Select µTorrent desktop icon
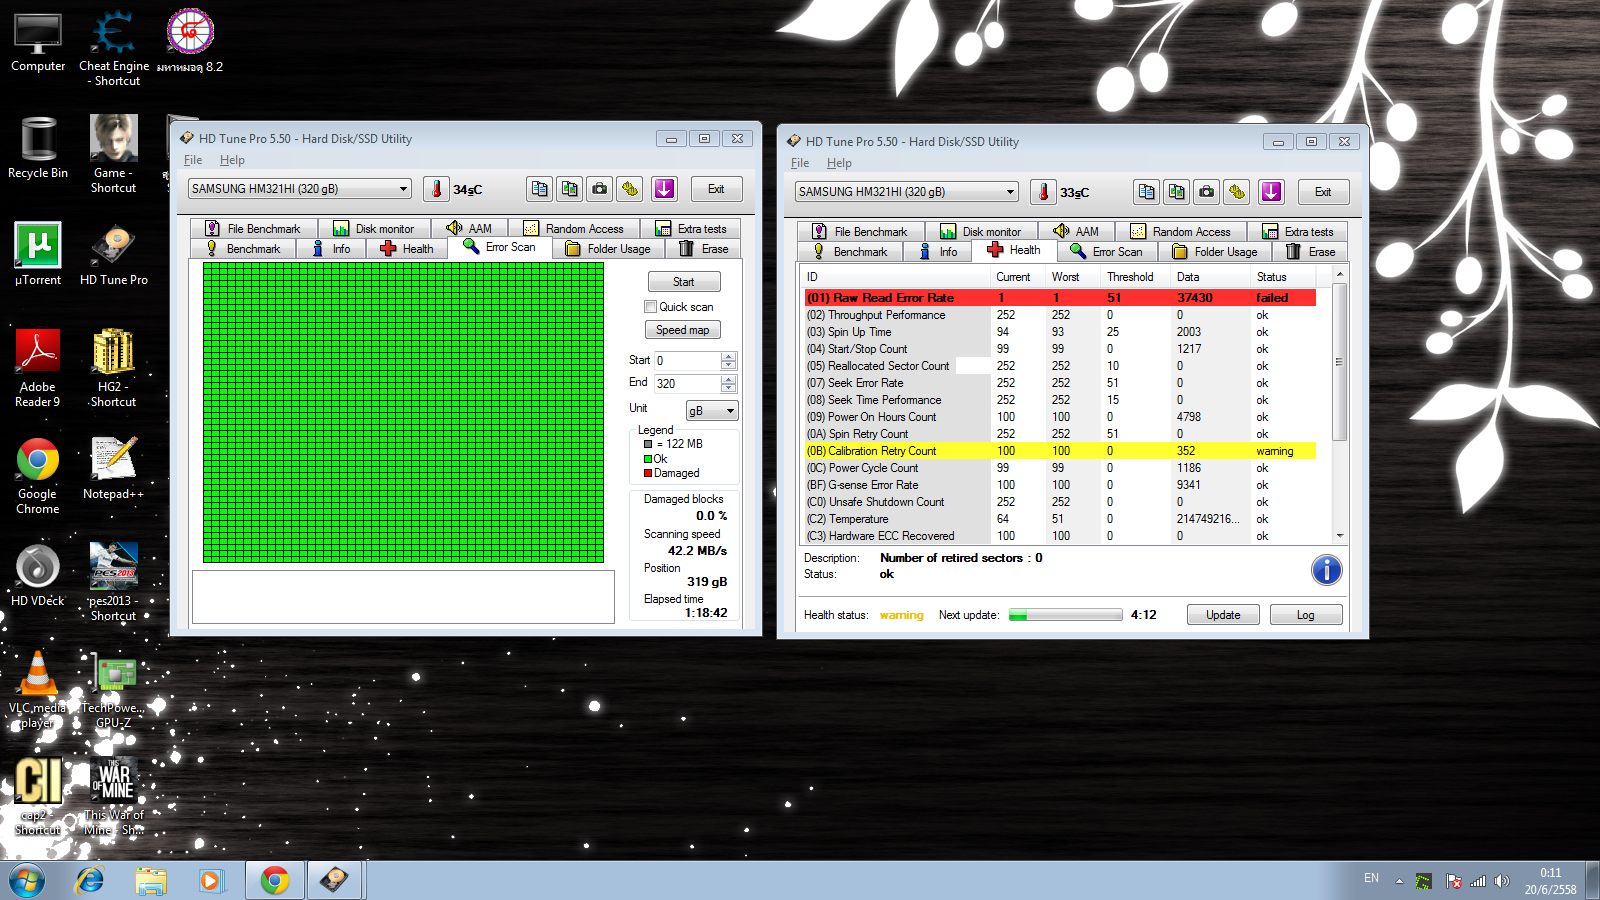The height and width of the screenshot is (900, 1600). 38,255
